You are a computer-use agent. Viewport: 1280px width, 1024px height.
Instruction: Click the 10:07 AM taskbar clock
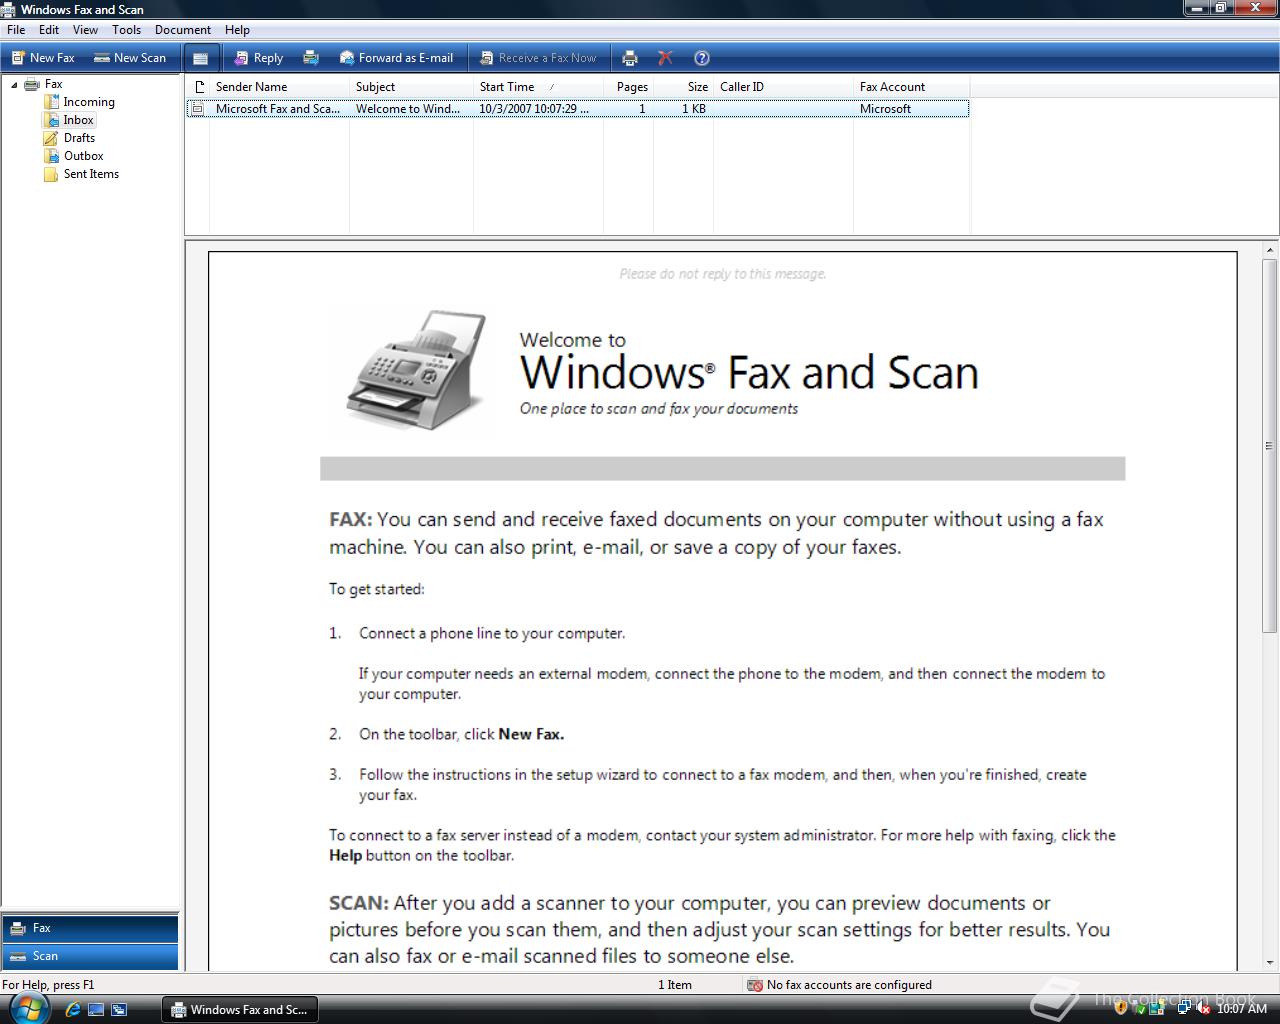click(1242, 1010)
